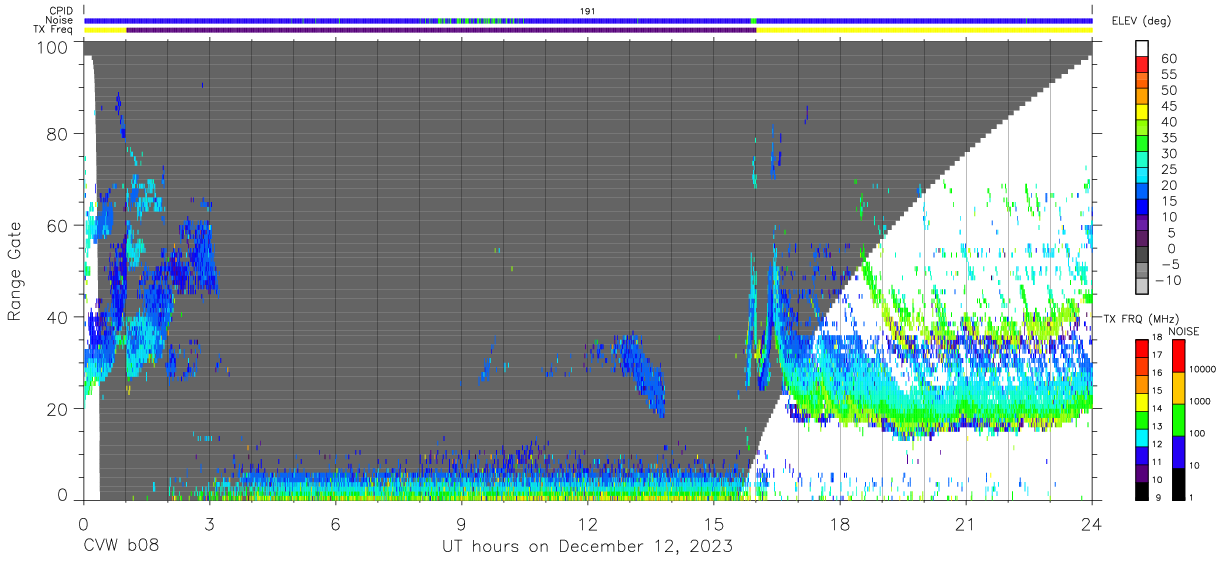Click the UT hours on December 12, 2023 title
Screen dimensions: 1228x567
[588, 547]
